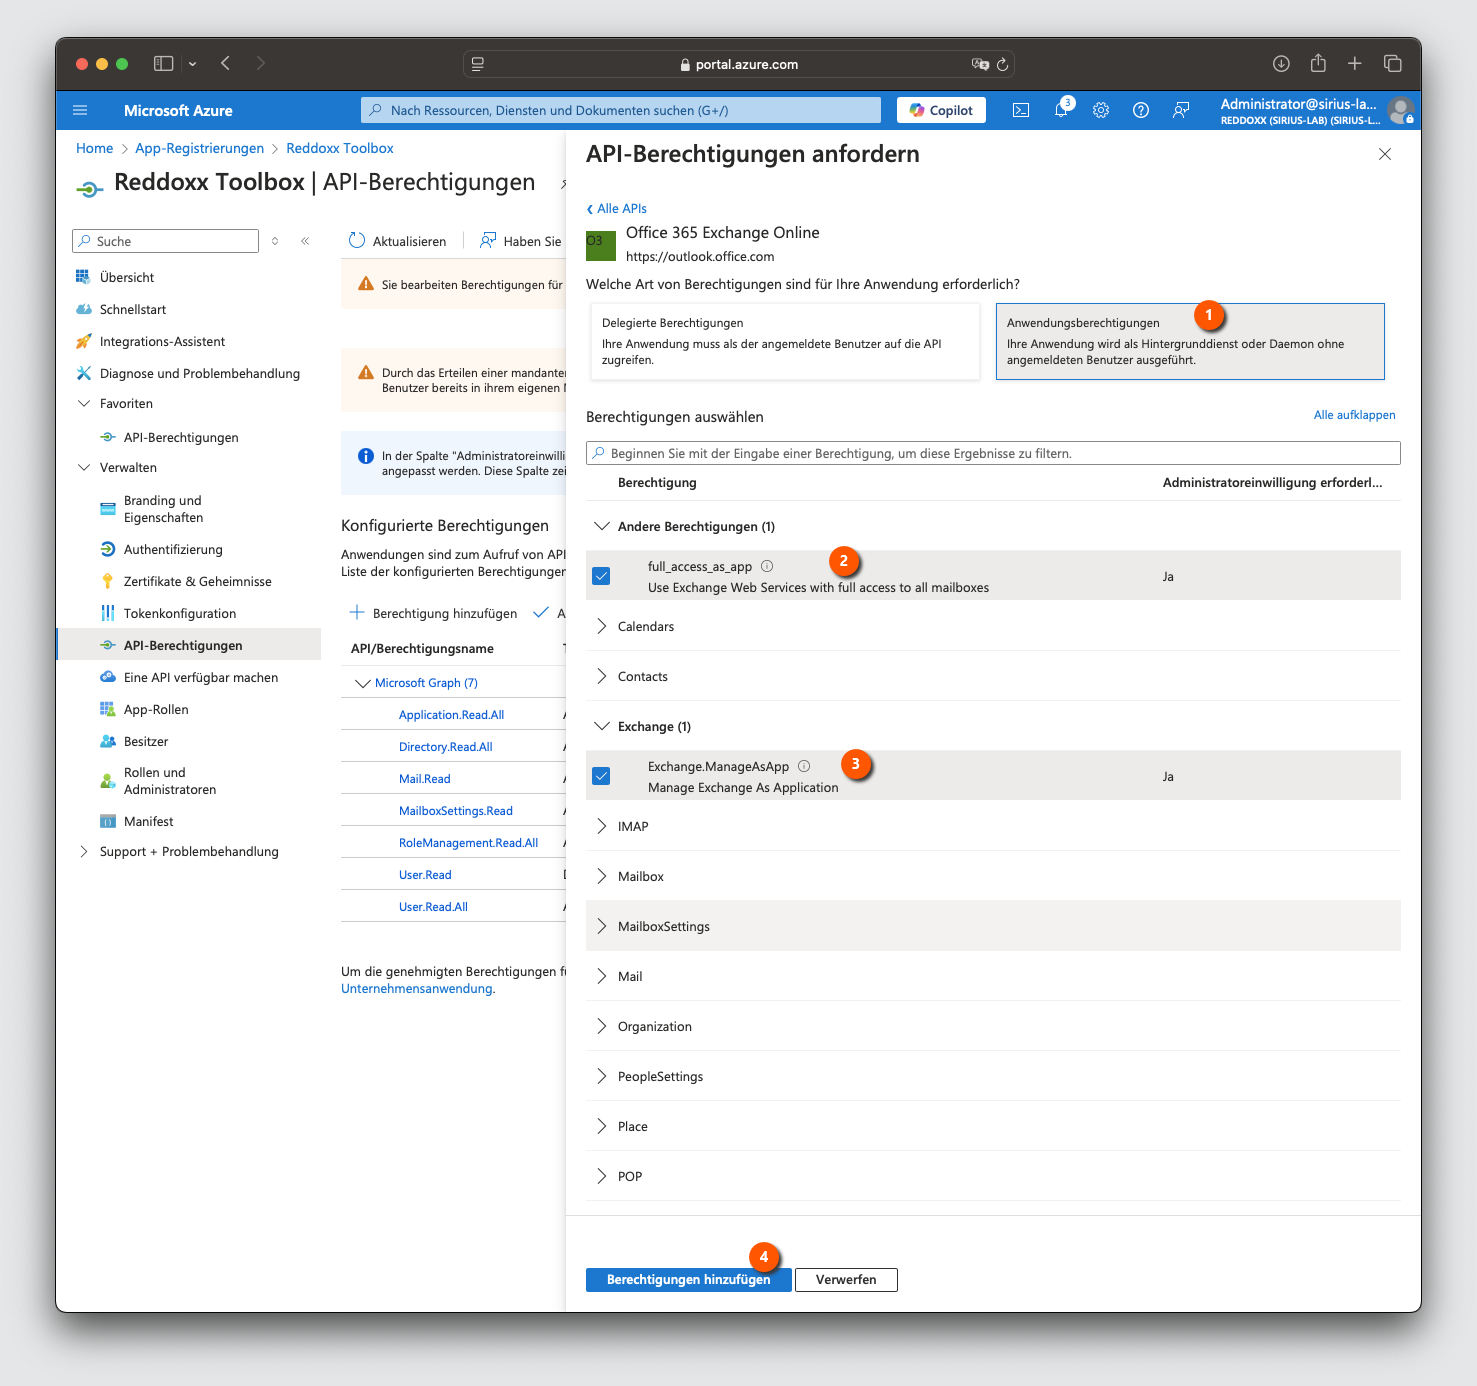Screen dimensions: 1477x1386
Task: Expand the PeopleSettings permission group
Action: pos(601,1076)
